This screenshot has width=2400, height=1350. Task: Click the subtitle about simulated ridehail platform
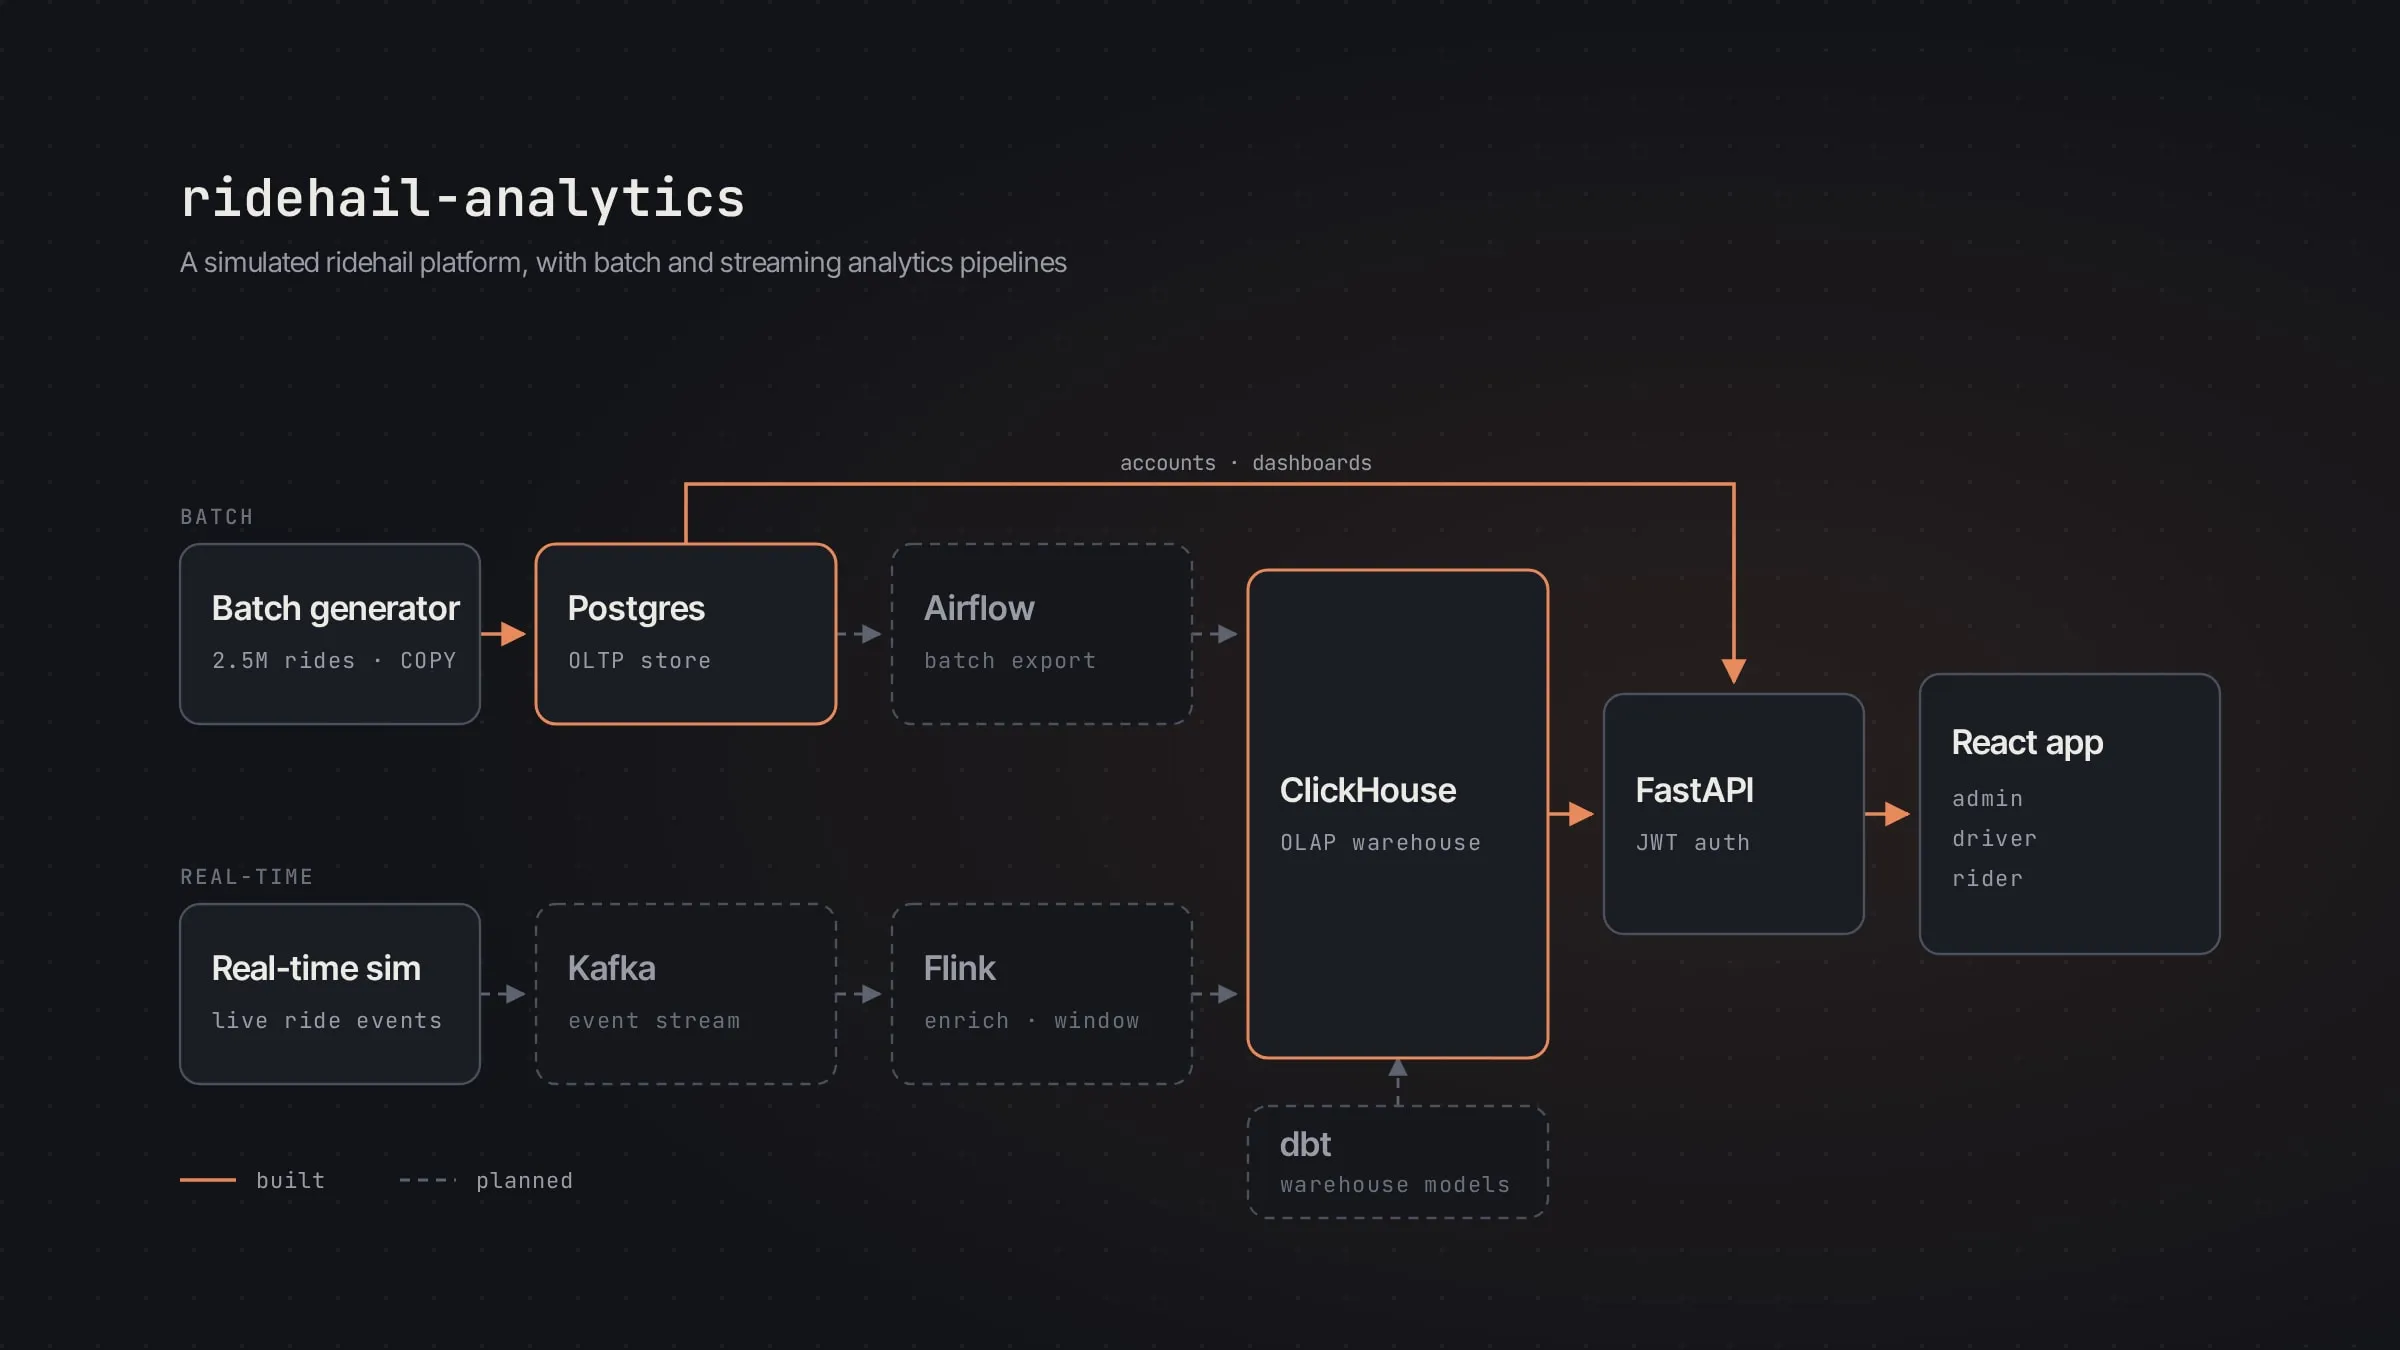click(x=623, y=263)
